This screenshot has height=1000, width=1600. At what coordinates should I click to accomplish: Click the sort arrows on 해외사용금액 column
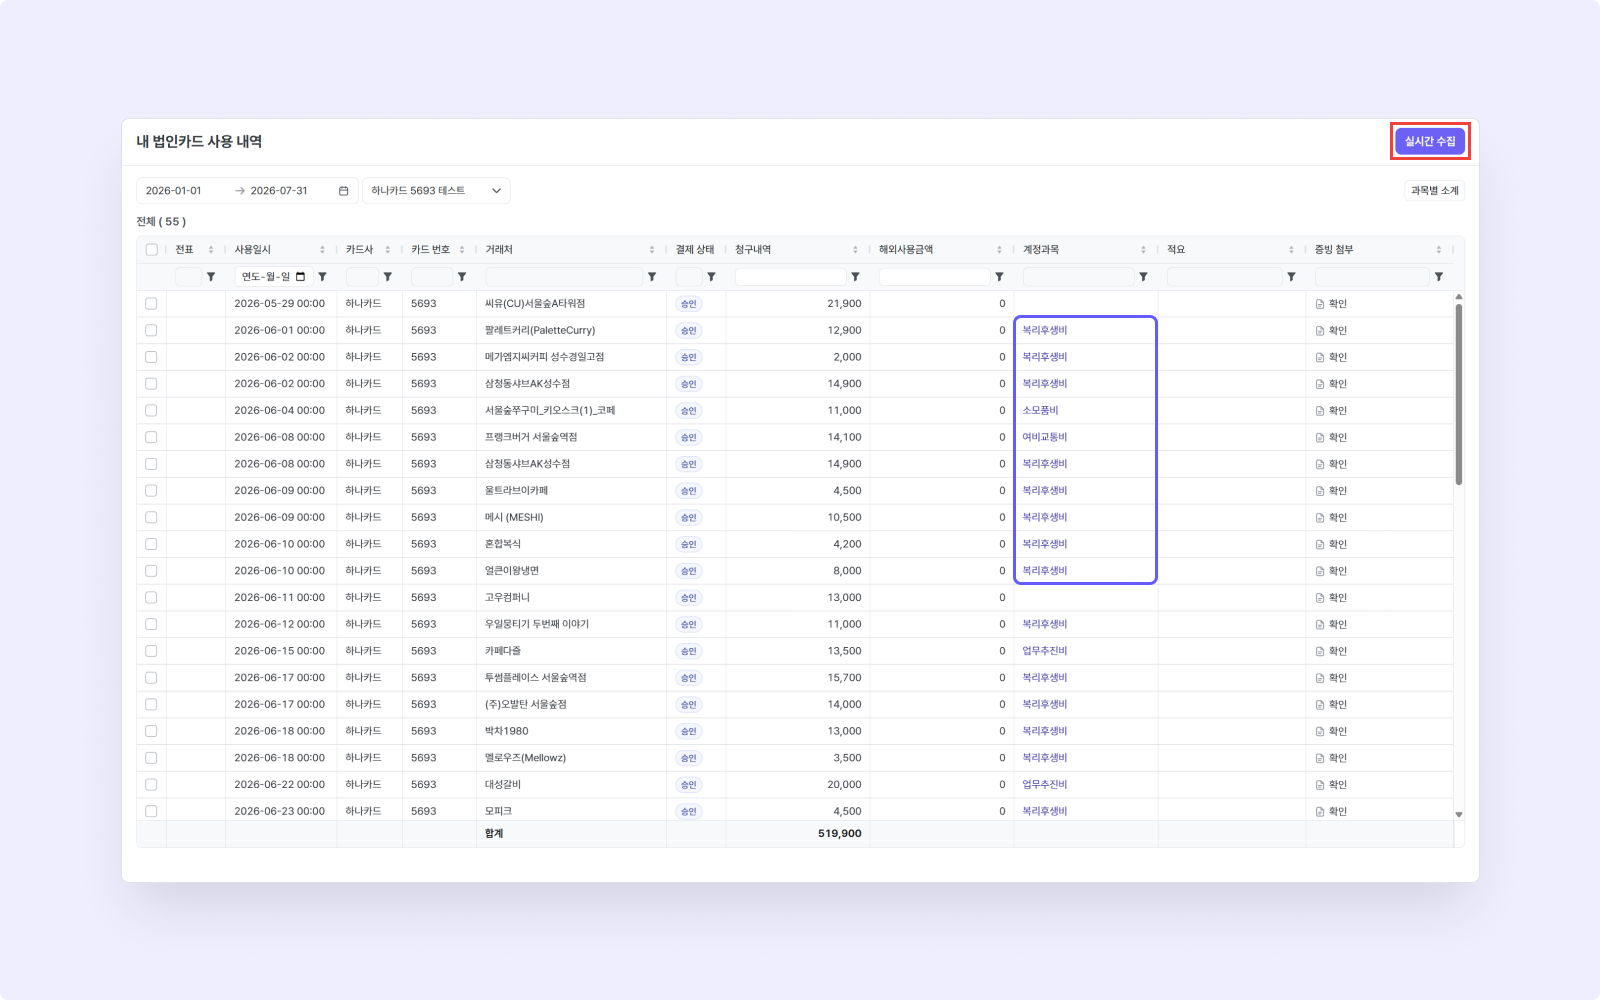click(x=999, y=250)
